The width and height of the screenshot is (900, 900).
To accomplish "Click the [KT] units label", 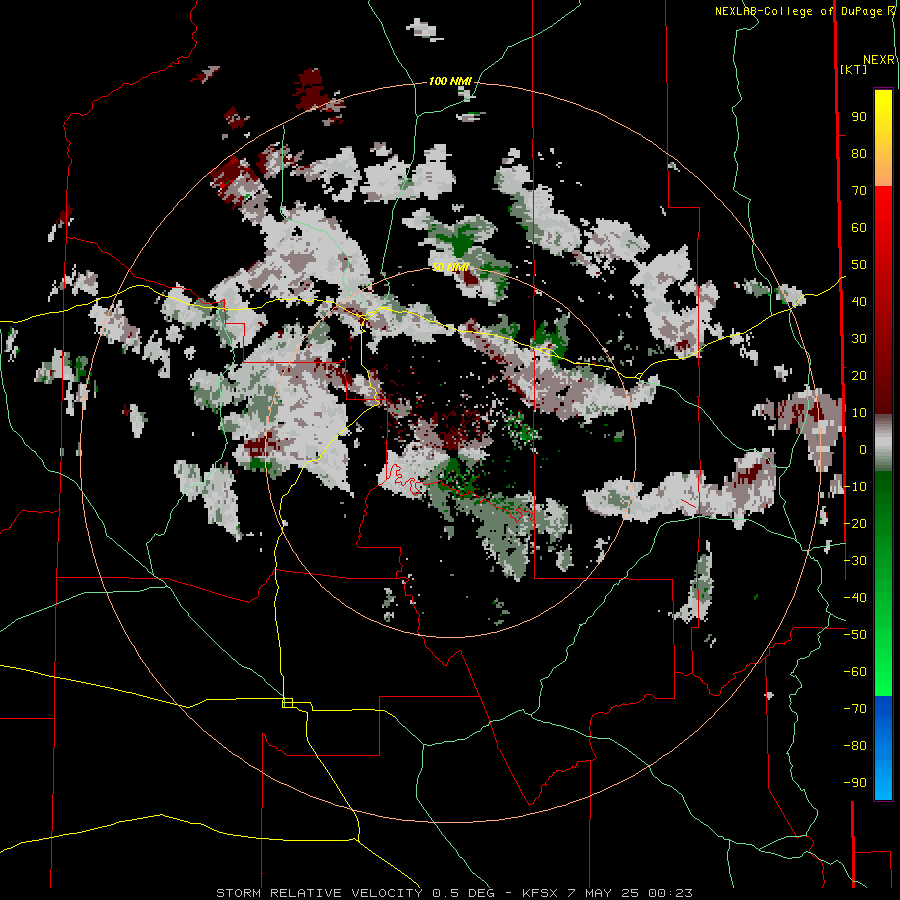I will tap(854, 69).
